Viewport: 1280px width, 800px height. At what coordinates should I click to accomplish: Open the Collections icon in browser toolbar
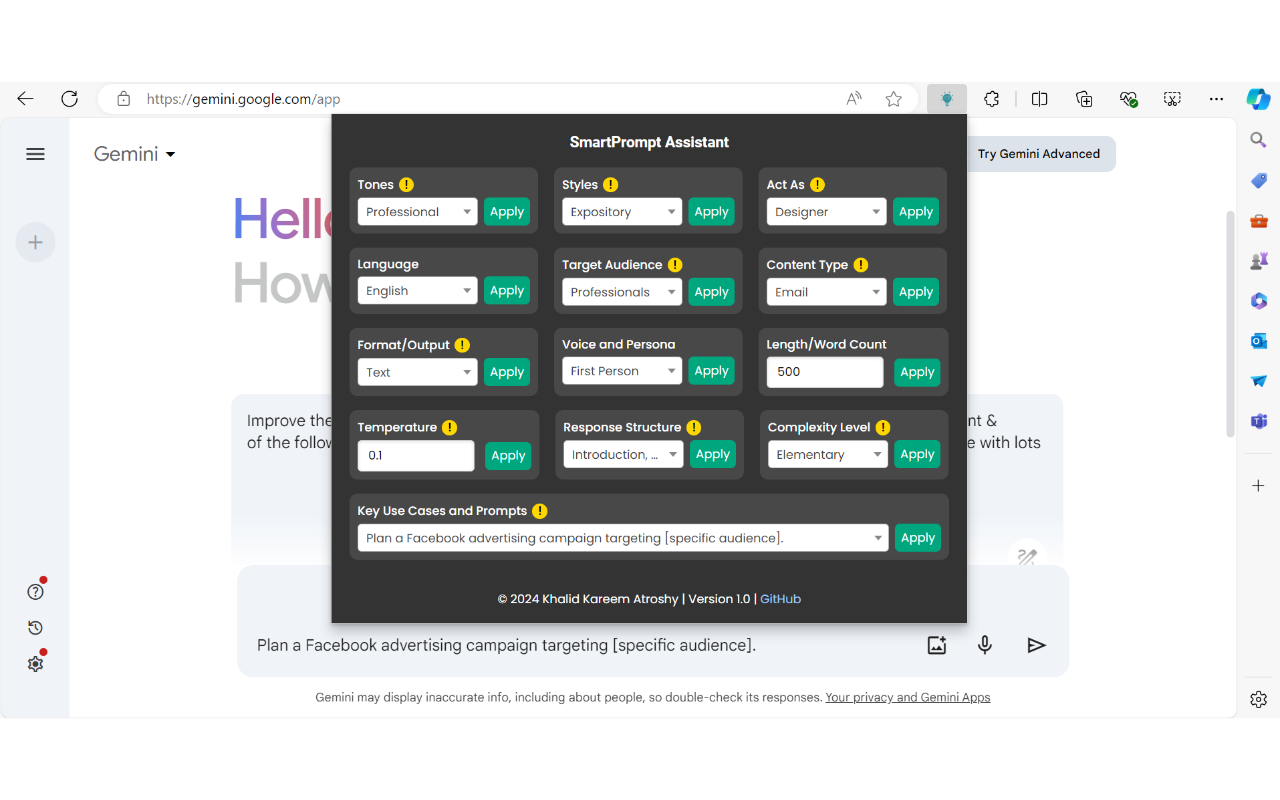1084,99
